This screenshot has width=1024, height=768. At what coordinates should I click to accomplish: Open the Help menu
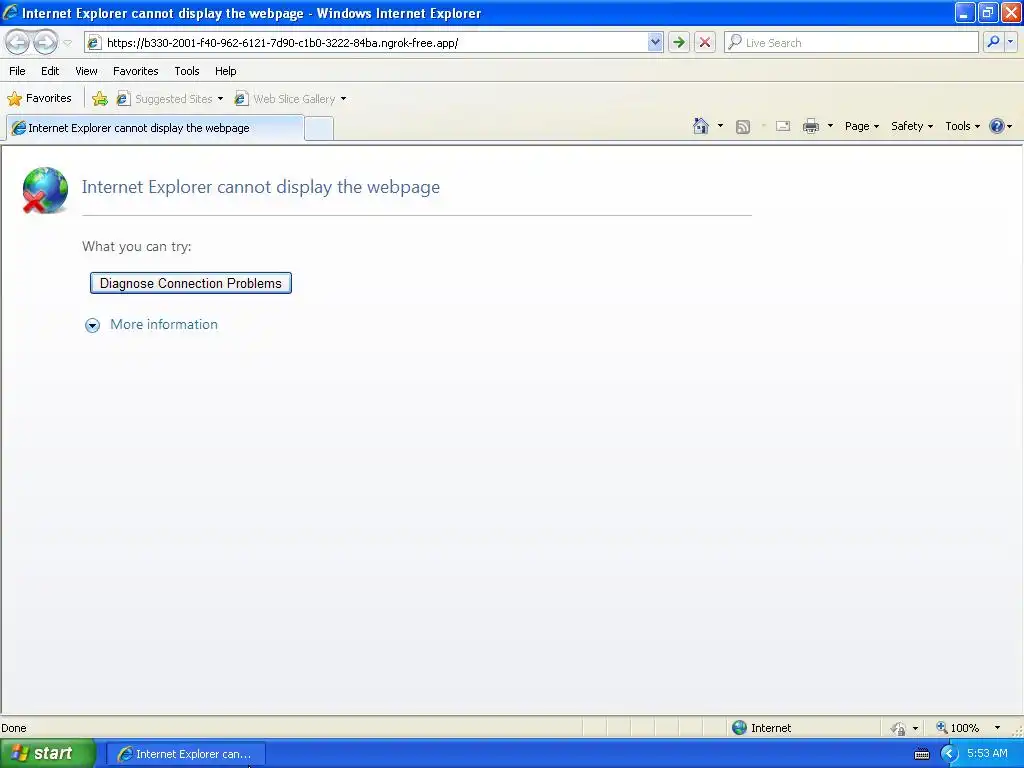[x=225, y=71]
